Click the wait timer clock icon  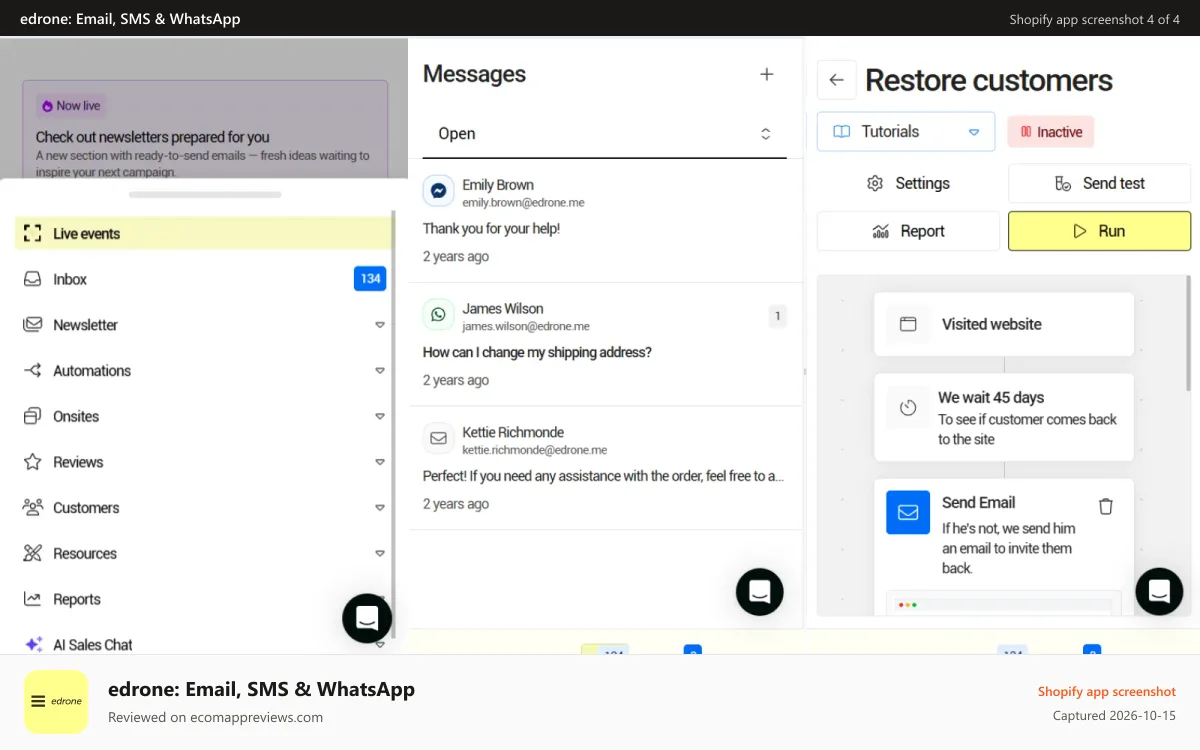click(x=908, y=408)
